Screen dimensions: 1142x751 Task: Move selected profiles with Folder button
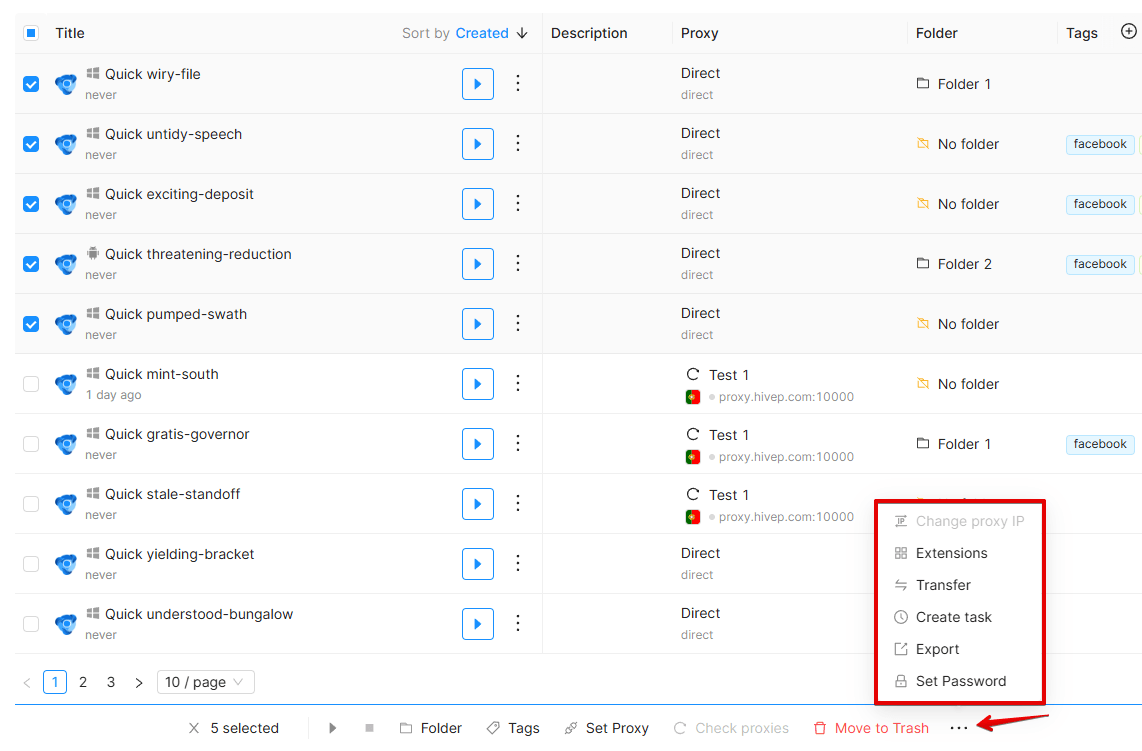[430, 728]
